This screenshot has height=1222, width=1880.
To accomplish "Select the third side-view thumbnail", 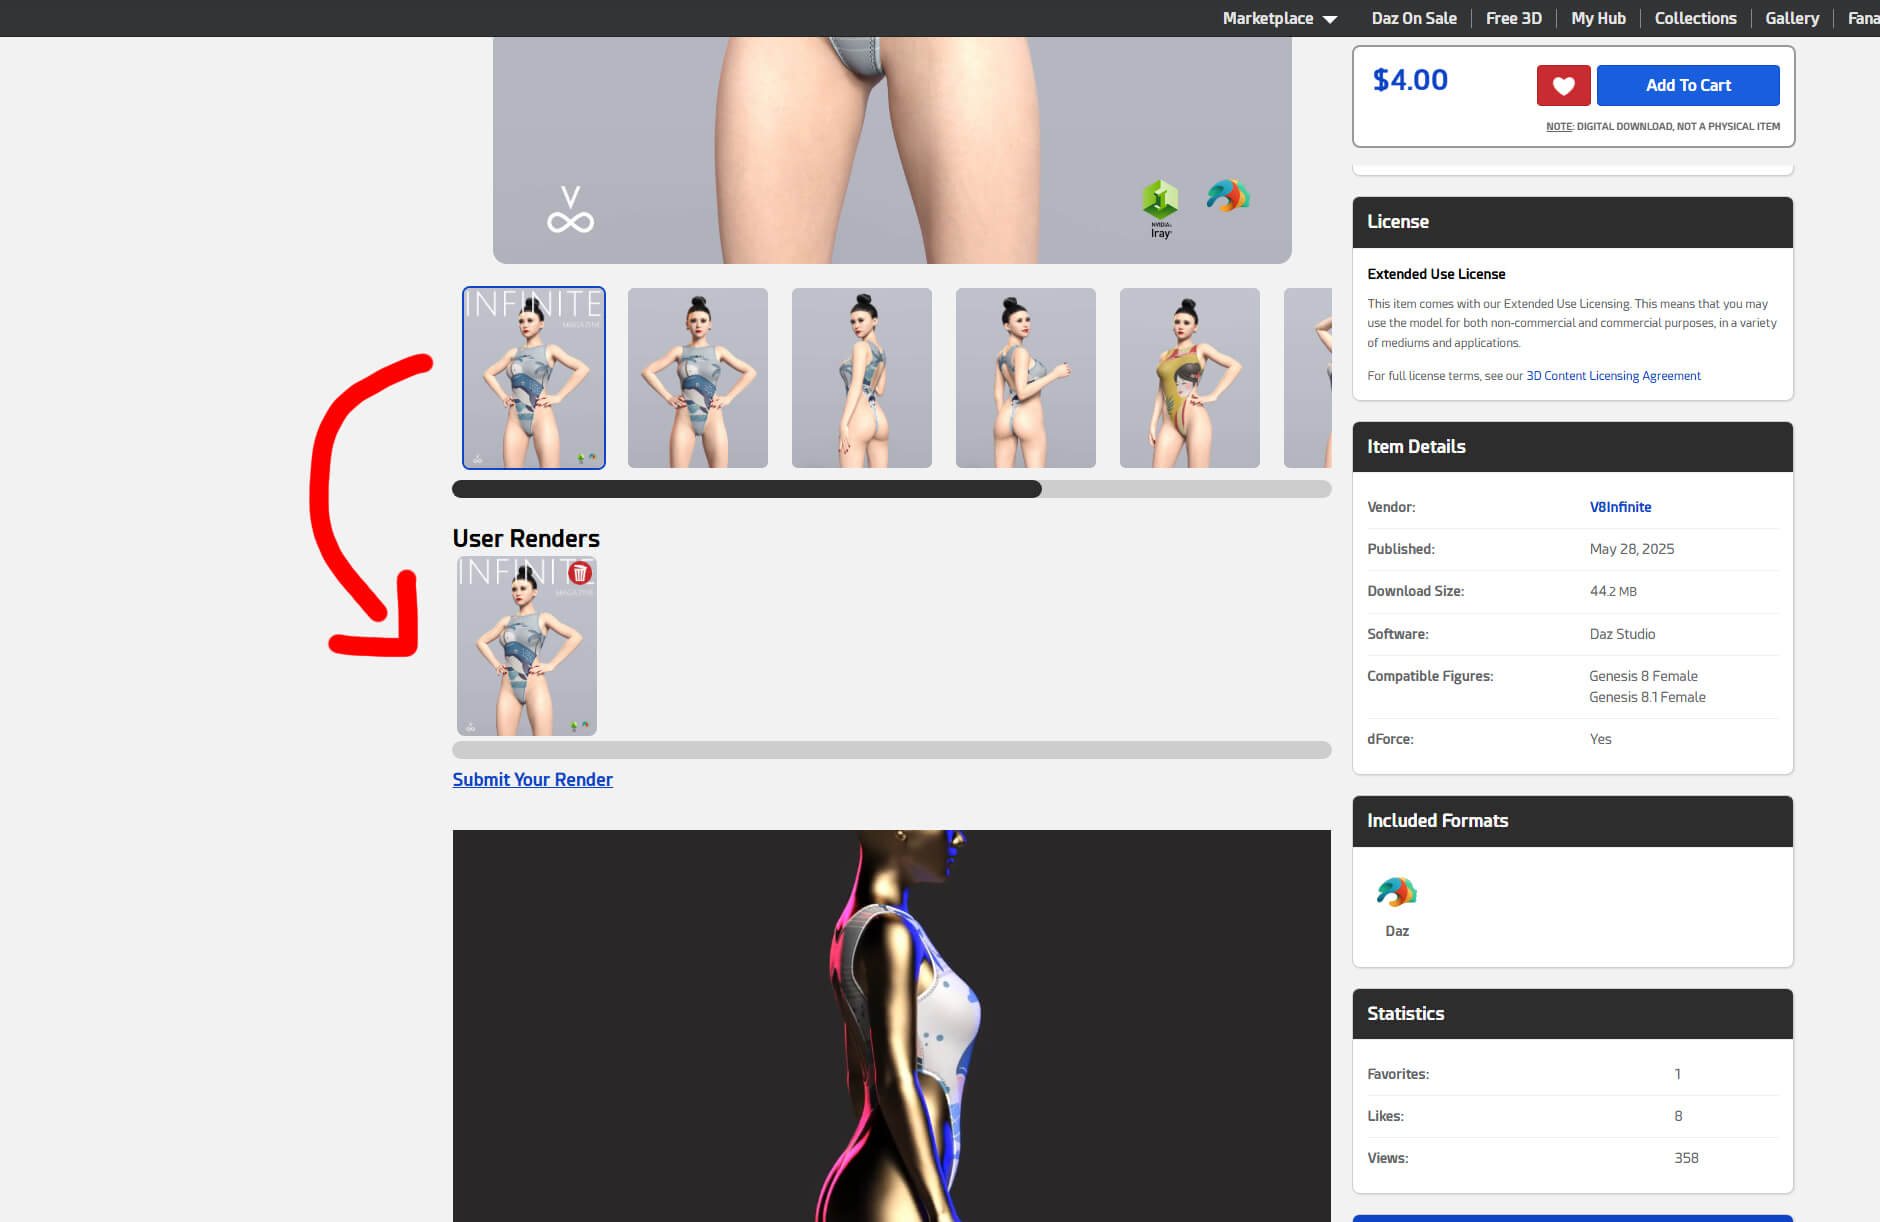I will (x=862, y=378).
